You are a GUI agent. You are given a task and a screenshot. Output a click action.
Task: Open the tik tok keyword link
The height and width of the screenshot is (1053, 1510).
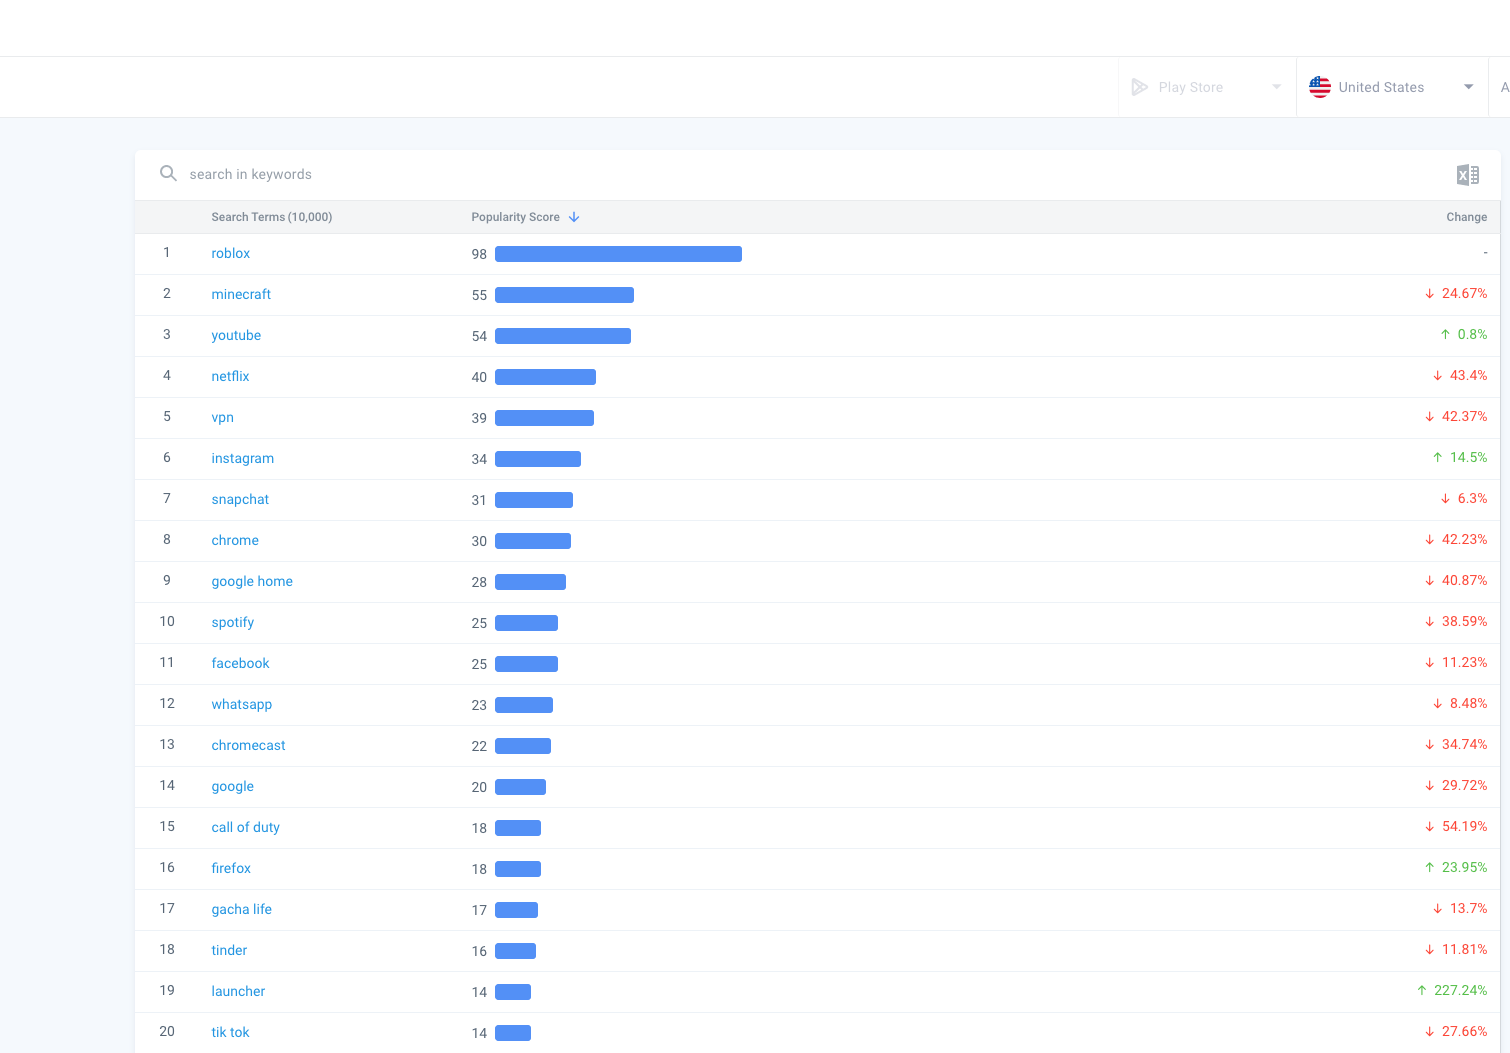(x=230, y=1033)
